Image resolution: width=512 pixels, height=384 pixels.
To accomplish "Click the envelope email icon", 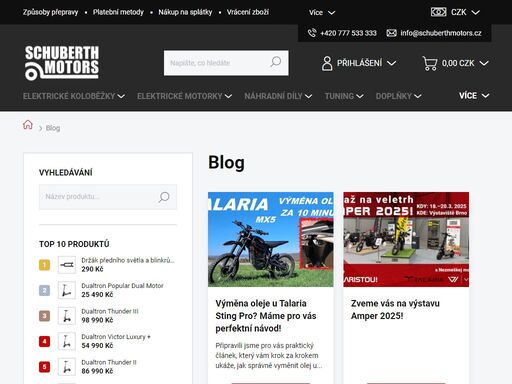I will point(391,33).
